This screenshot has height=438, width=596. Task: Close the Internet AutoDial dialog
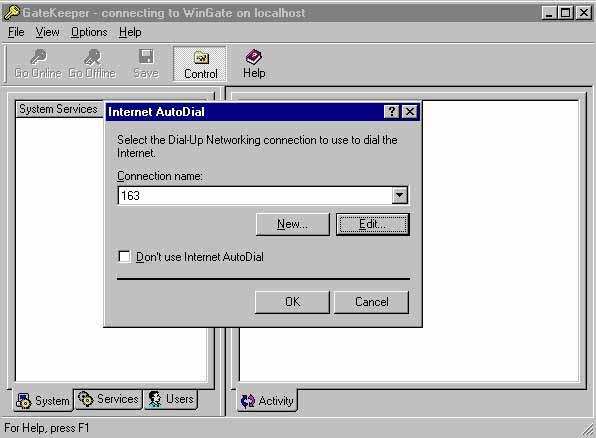click(410, 112)
